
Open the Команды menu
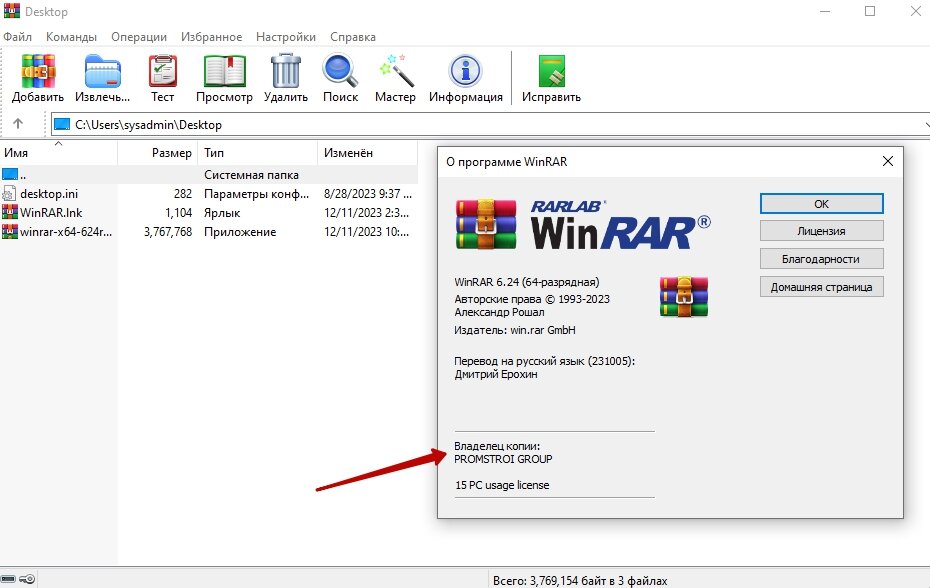point(71,37)
